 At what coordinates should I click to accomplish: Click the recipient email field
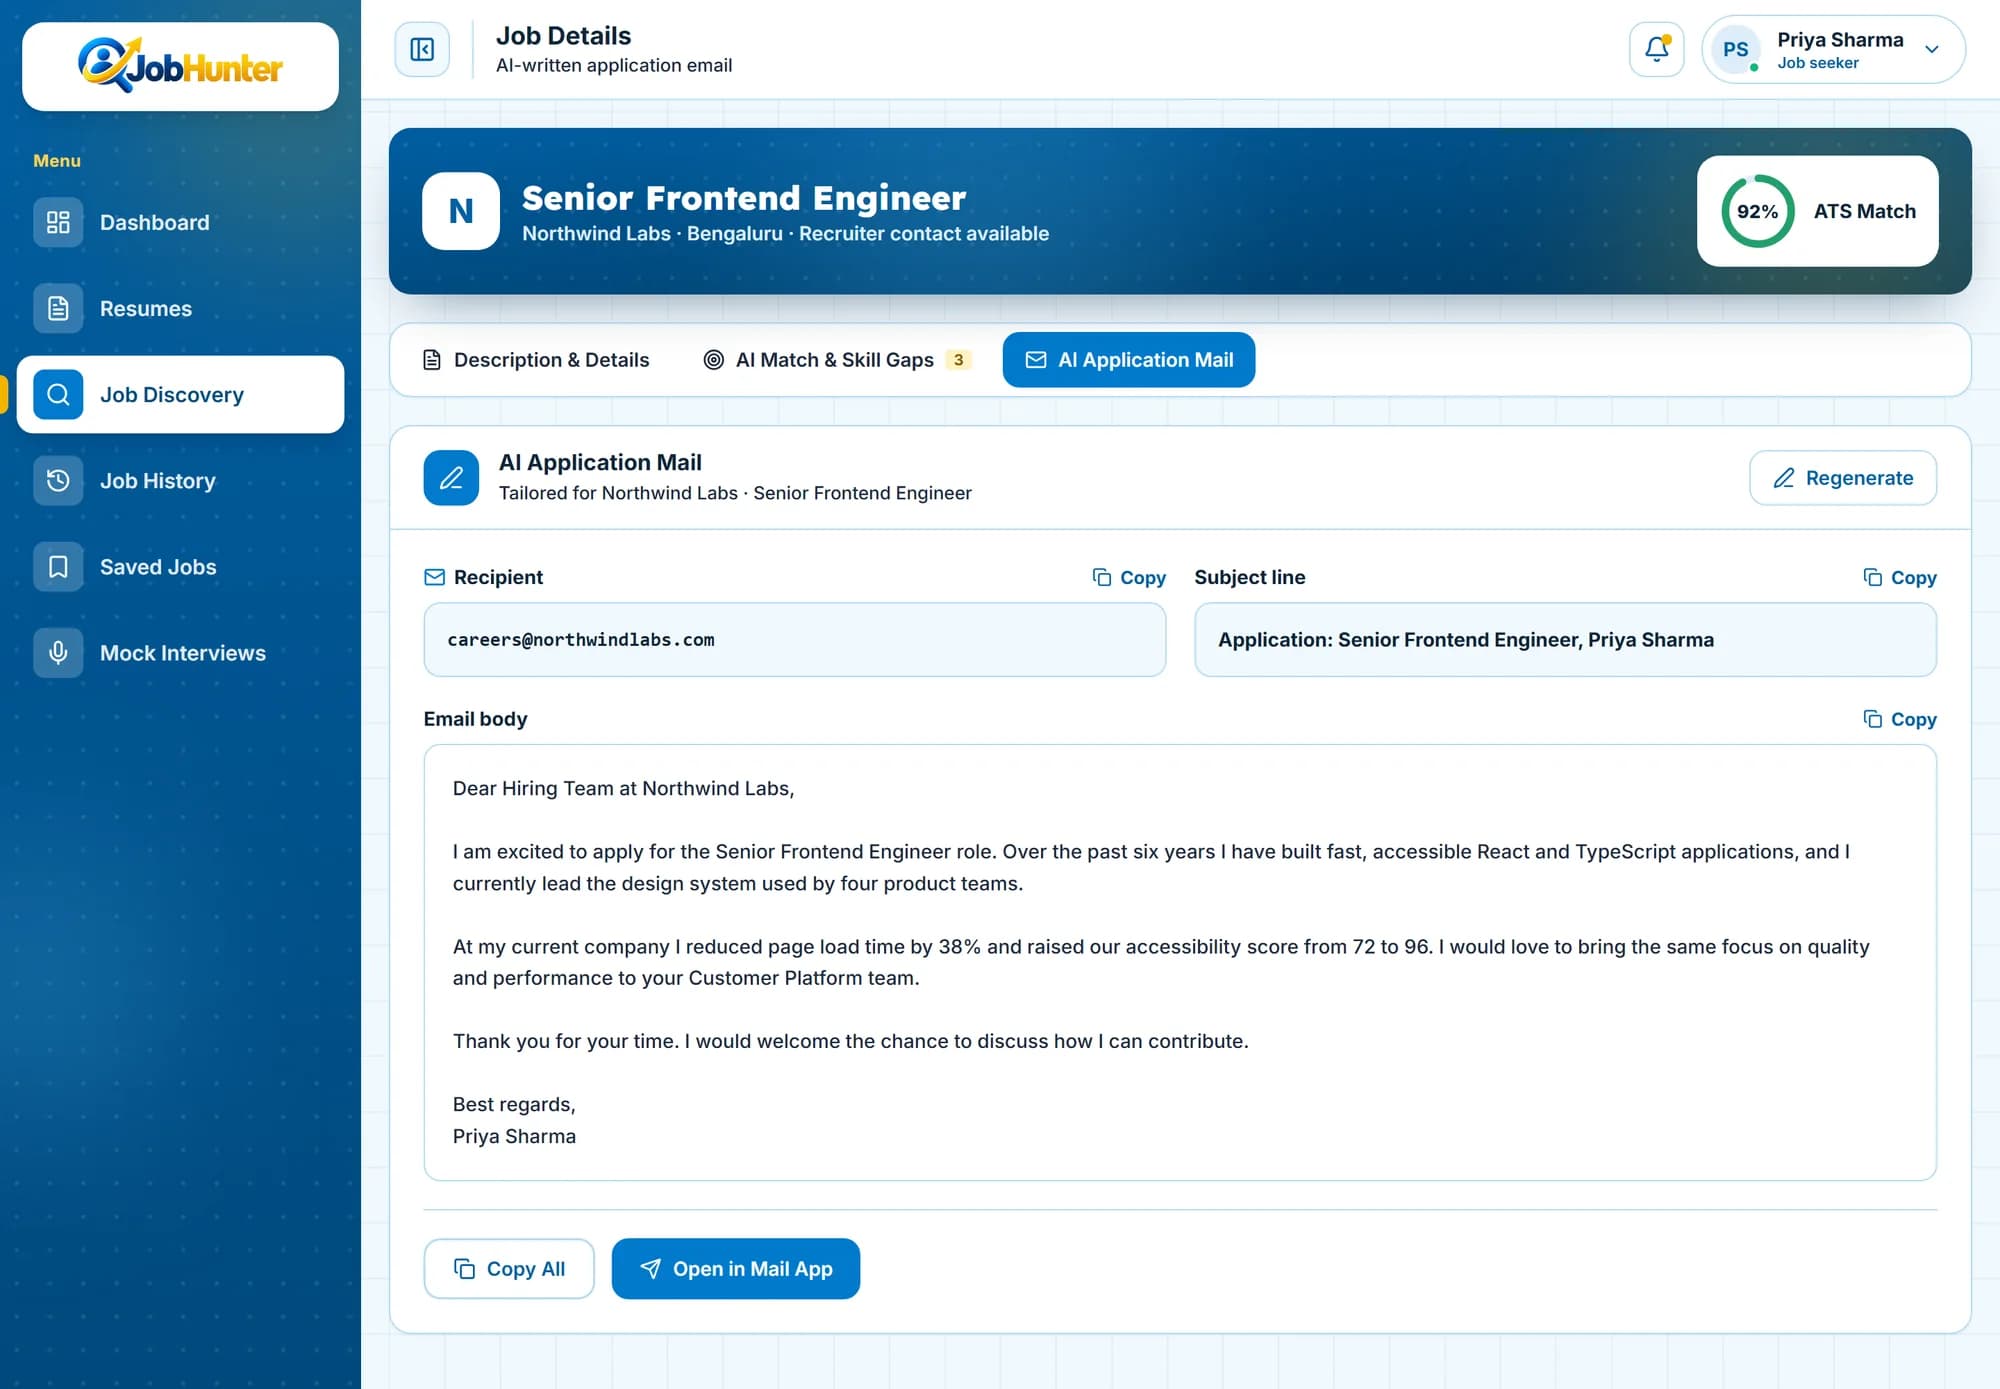(x=795, y=639)
